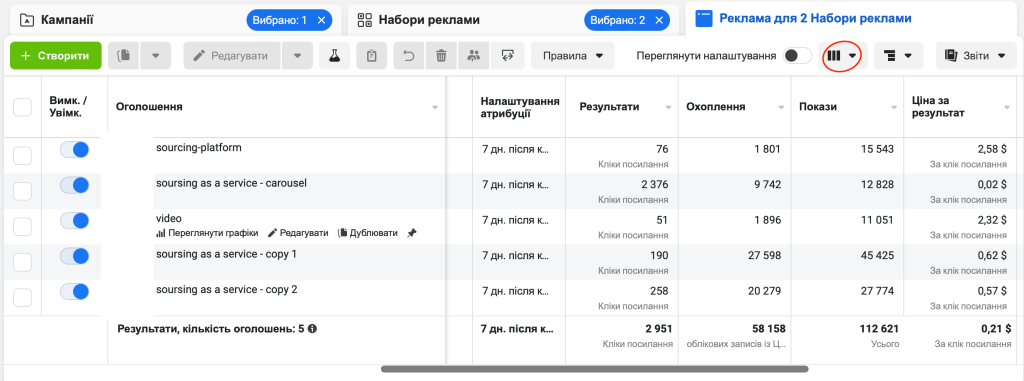
Task: Open Результати column sort arrow
Action: 668,107
